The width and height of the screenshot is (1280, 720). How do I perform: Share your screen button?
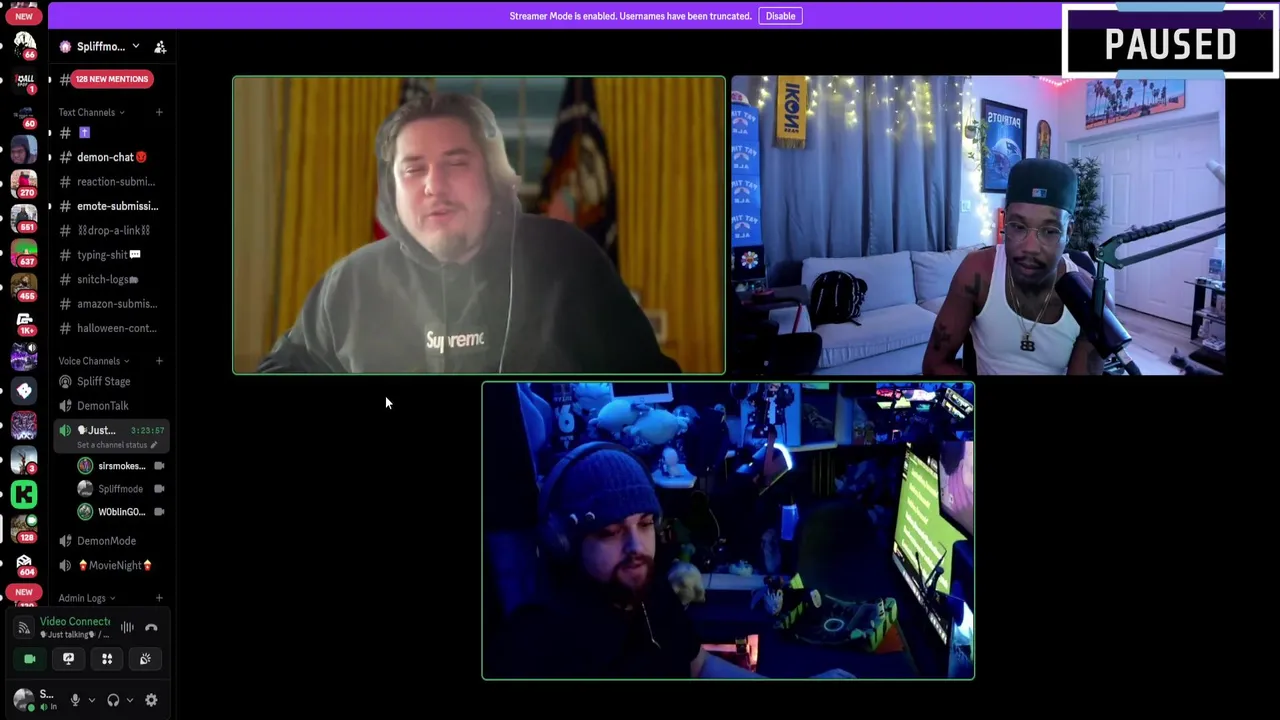pyautogui.click(x=68, y=659)
